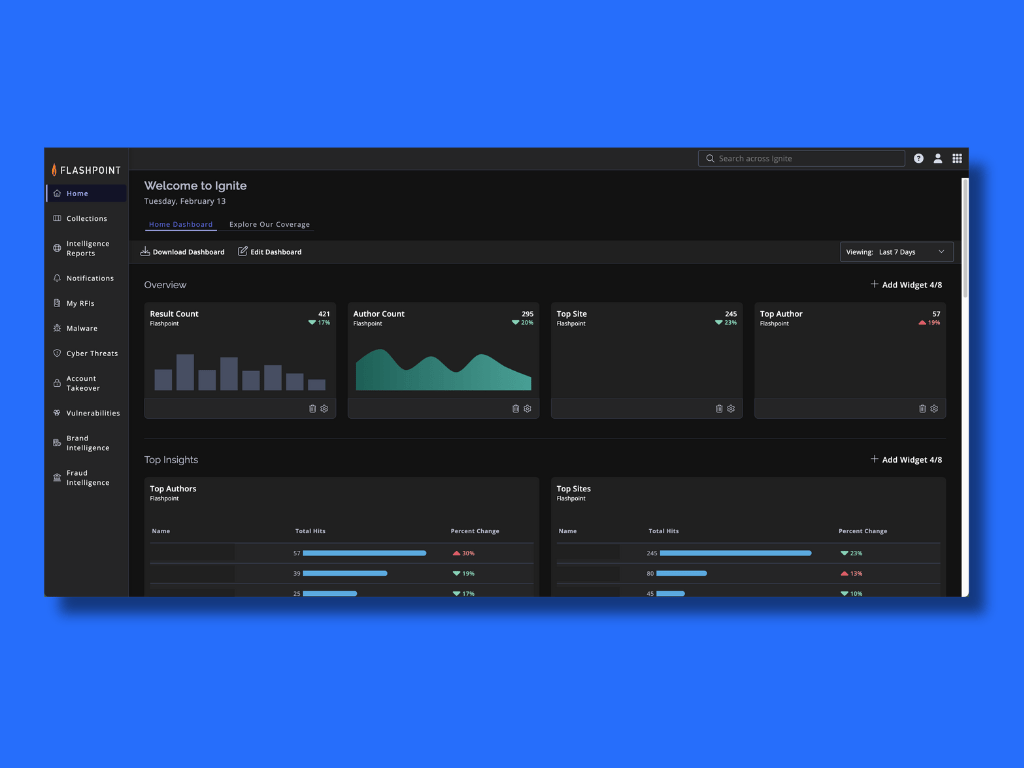Click Download Dashboard button
The image size is (1024, 768).
(x=182, y=251)
